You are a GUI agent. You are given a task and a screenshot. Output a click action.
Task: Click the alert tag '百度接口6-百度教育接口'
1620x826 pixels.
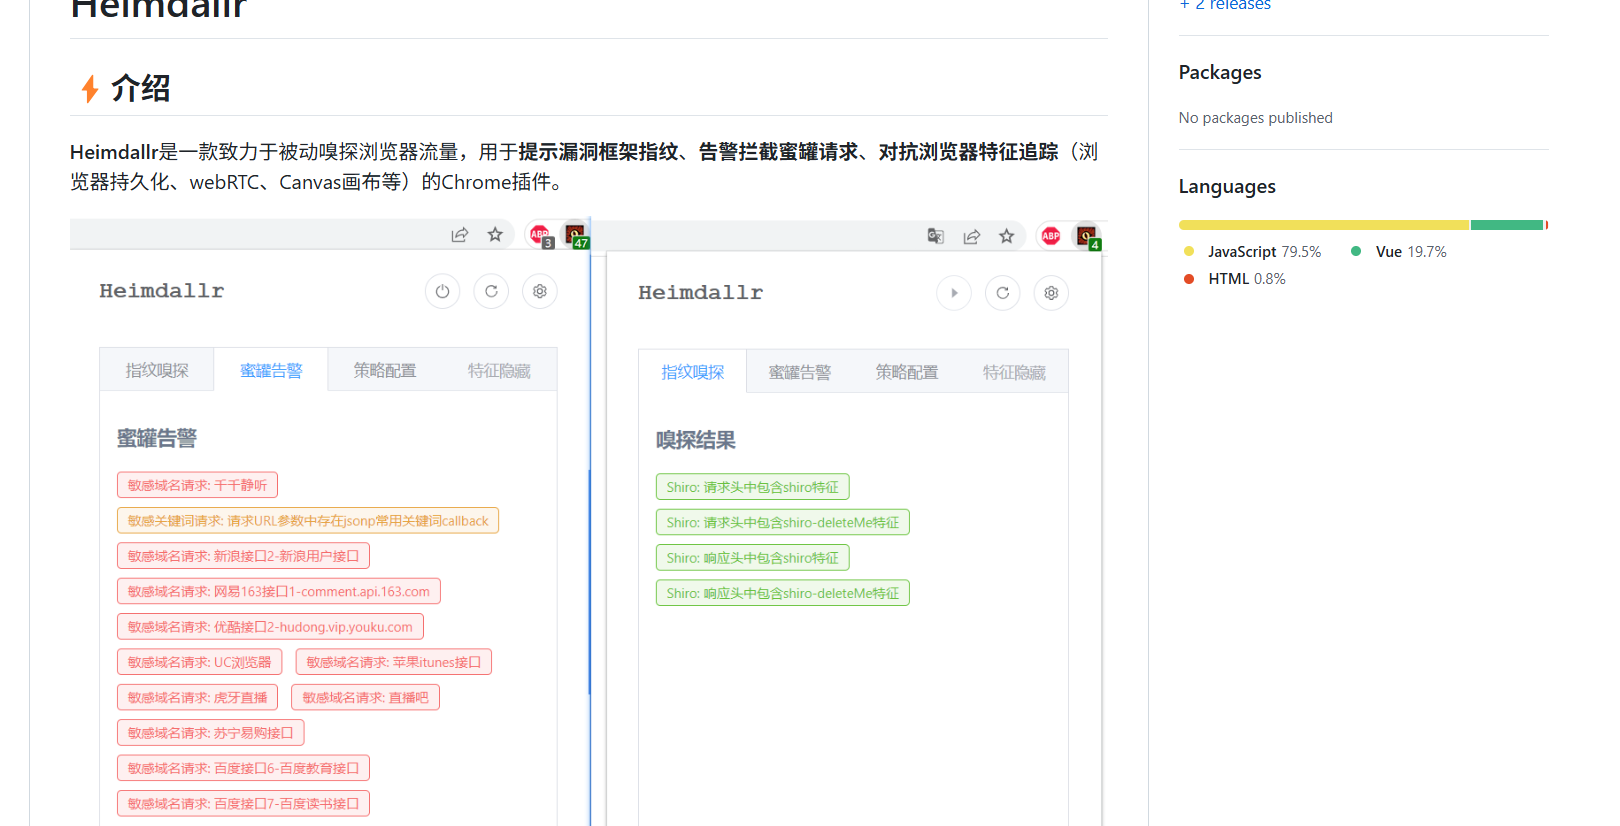pos(243,768)
